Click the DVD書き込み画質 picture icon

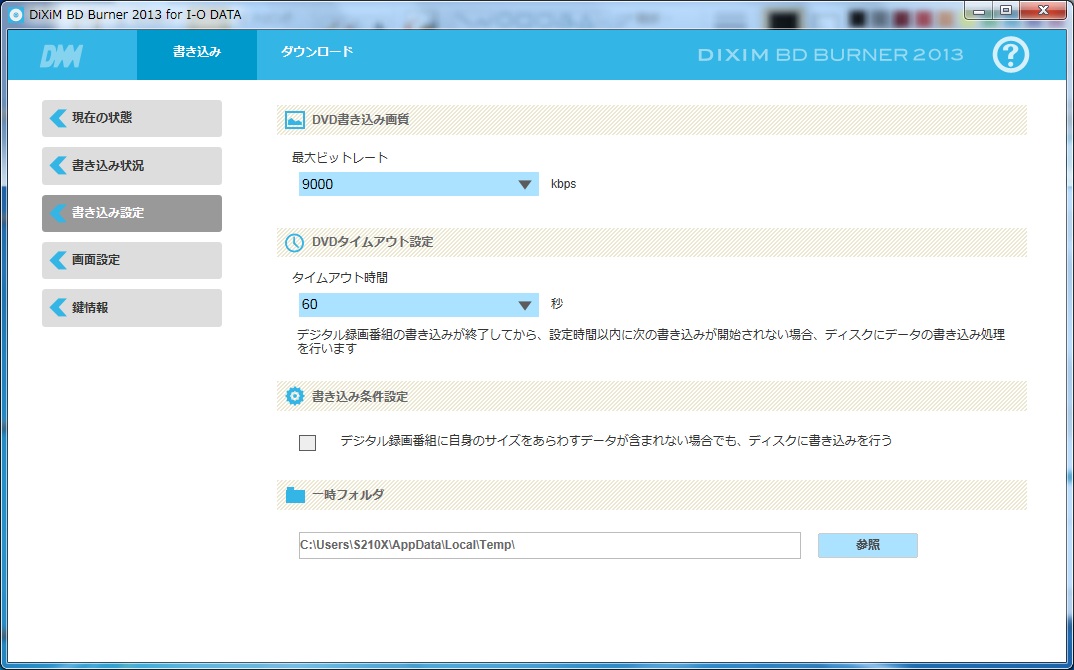coord(295,120)
